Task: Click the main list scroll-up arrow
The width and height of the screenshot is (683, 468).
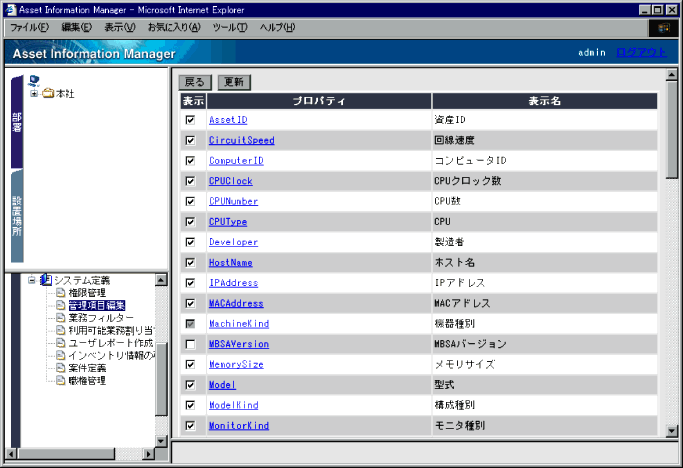Action: coord(672,75)
